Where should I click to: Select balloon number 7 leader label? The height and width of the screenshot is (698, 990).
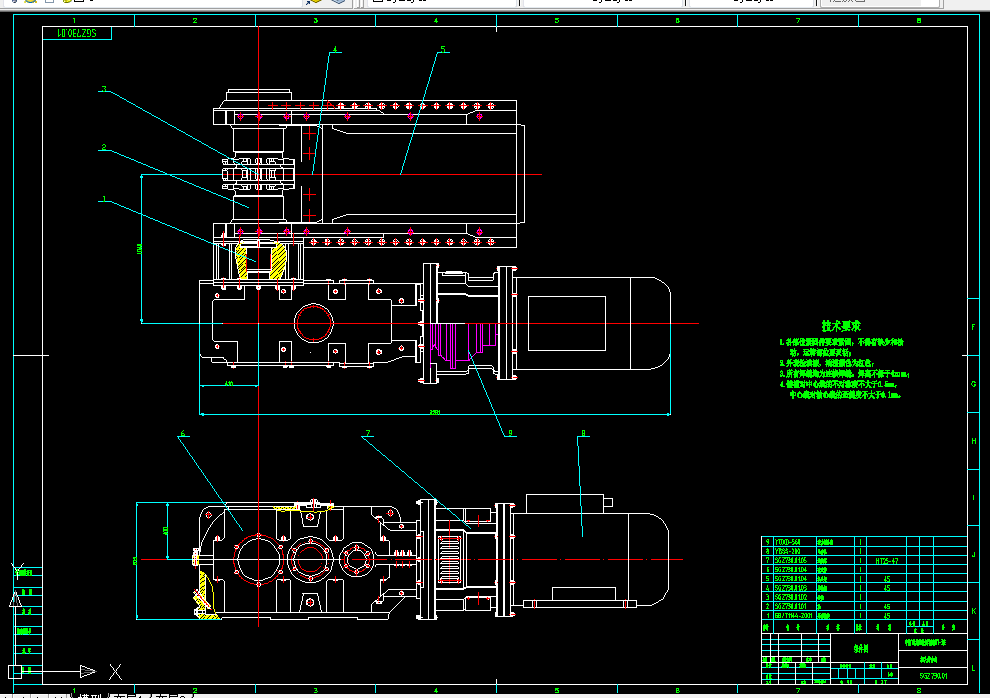(x=367, y=434)
